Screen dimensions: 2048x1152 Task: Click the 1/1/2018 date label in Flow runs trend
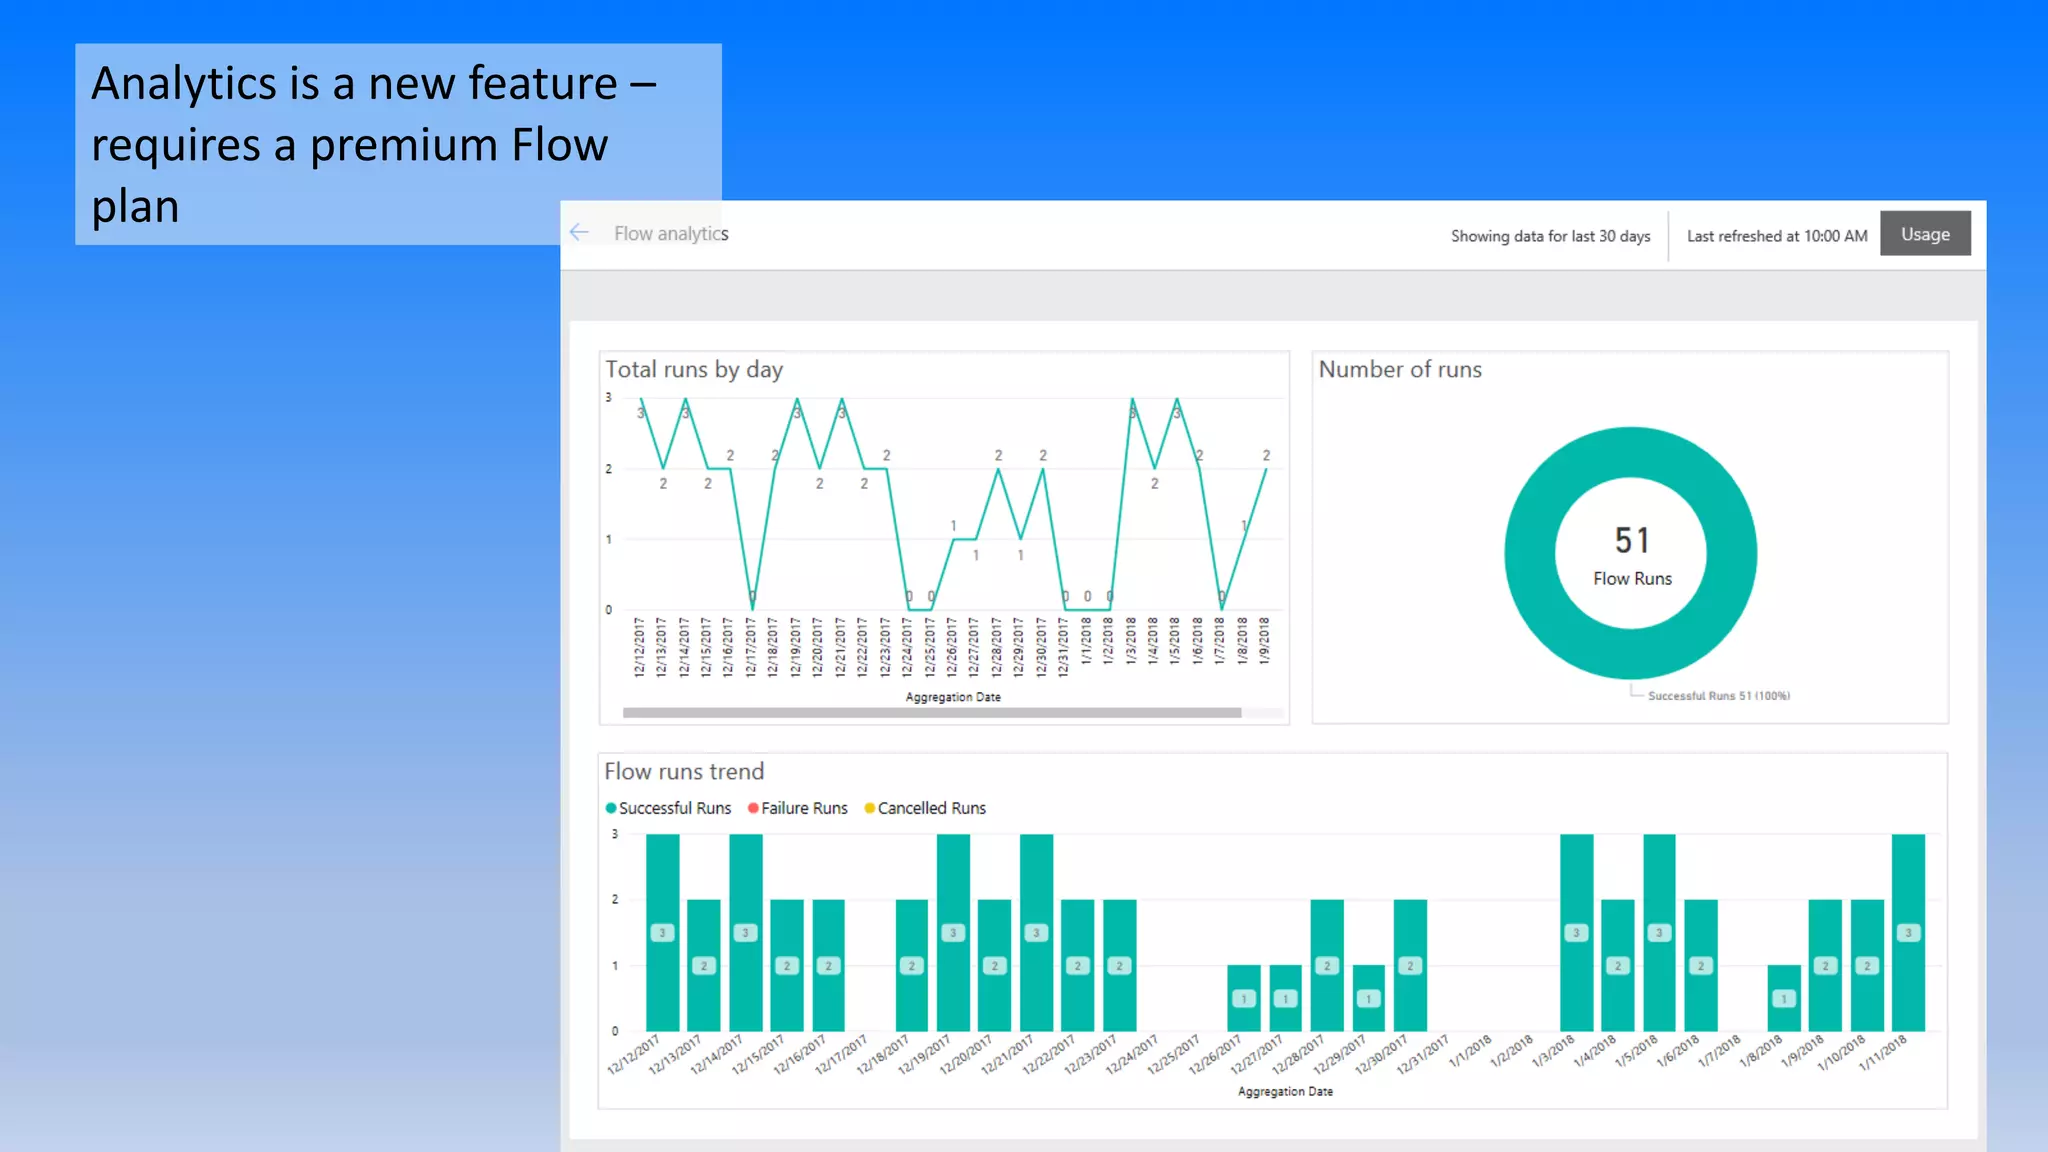coord(1471,1052)
